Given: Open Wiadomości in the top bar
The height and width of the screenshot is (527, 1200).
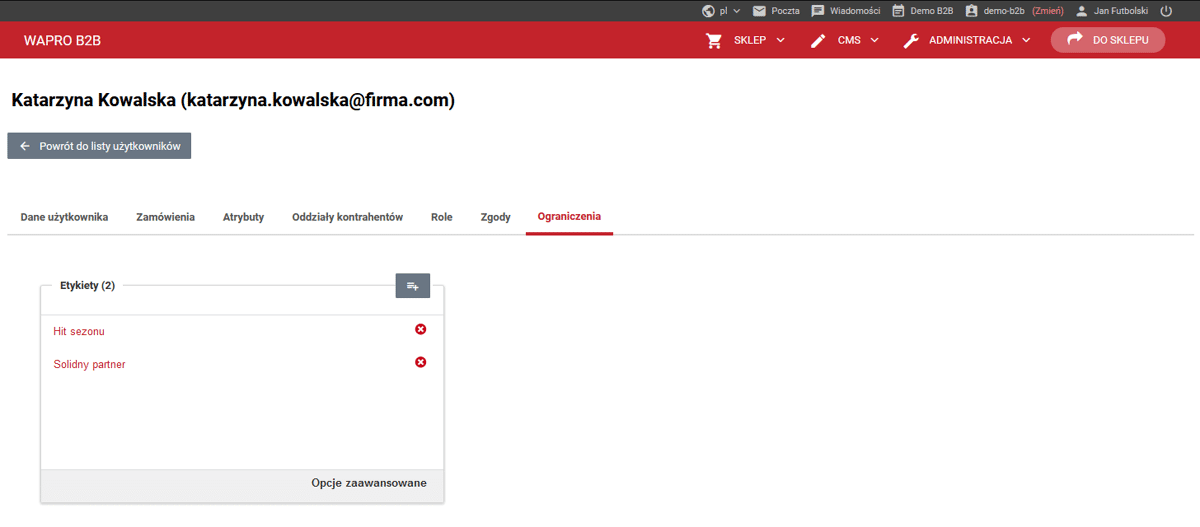Looking at the screenshot, I should [x=855, y=11].
